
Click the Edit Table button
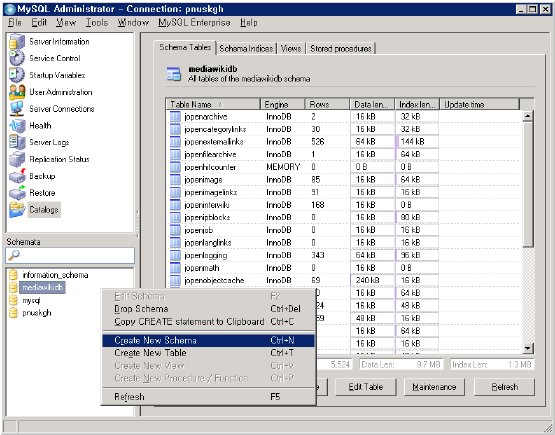[x=366, y=387]
